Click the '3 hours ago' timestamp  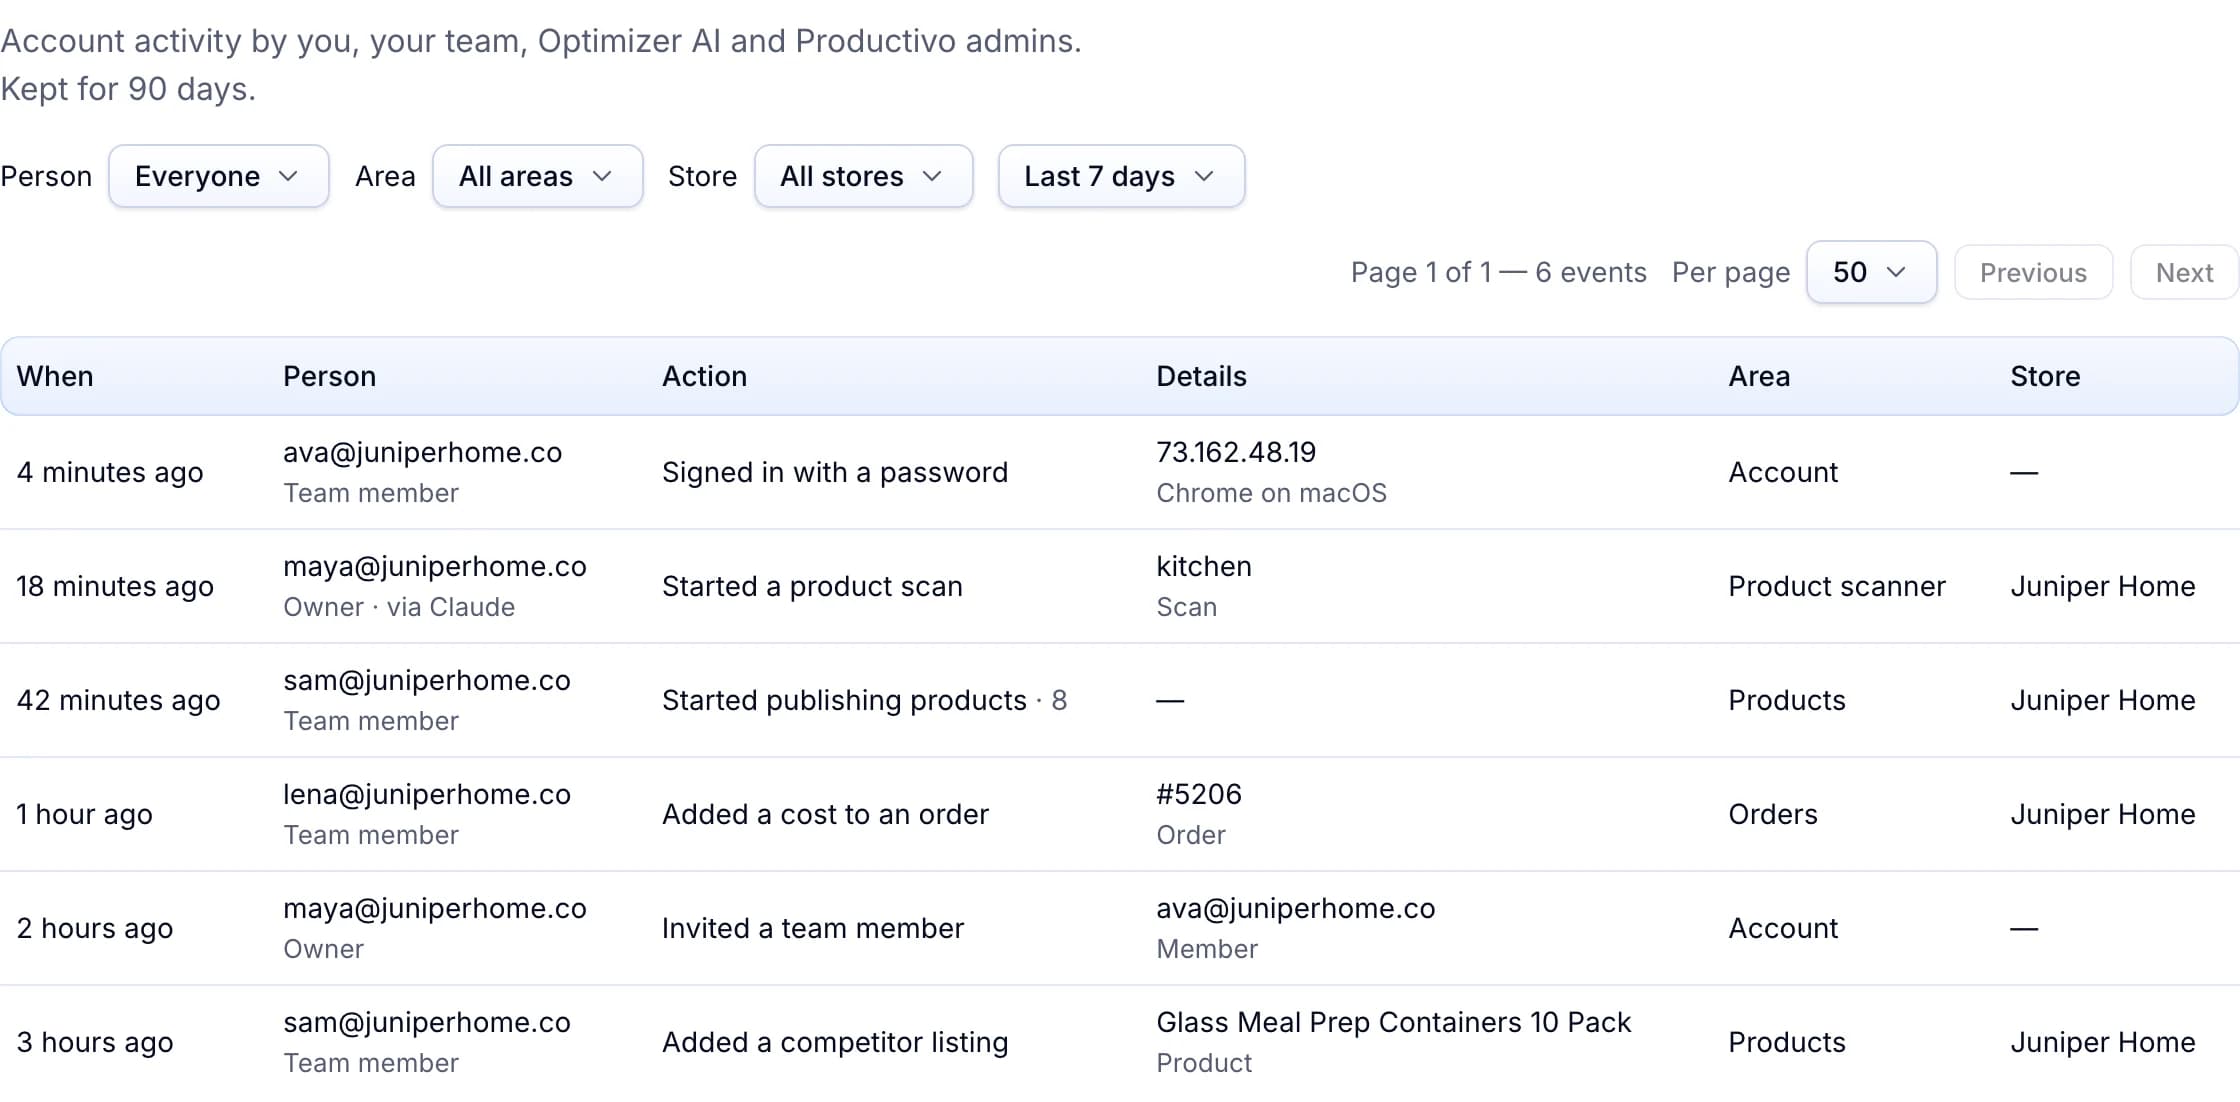pos(95,1042)
